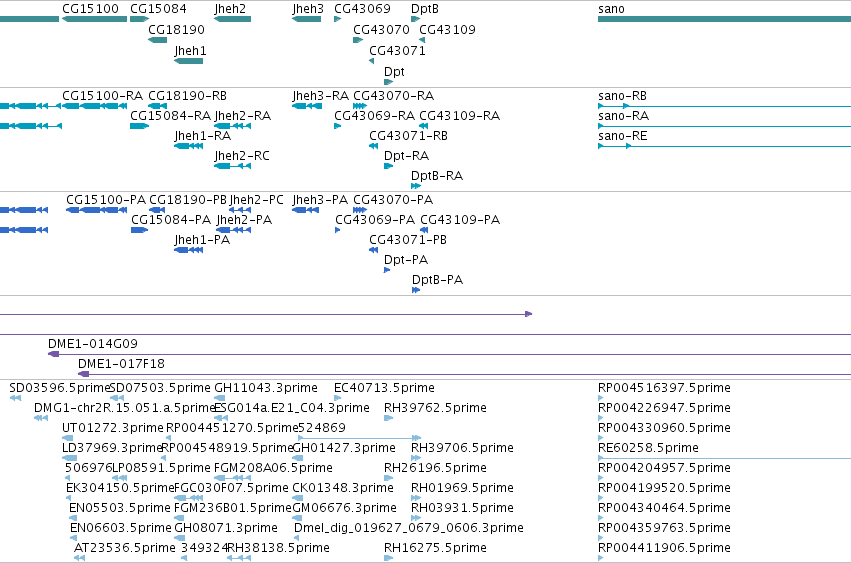Select the CK01348.3prime EST
The width and height of the screenshot is (851, 563).
tap(298, 499)
